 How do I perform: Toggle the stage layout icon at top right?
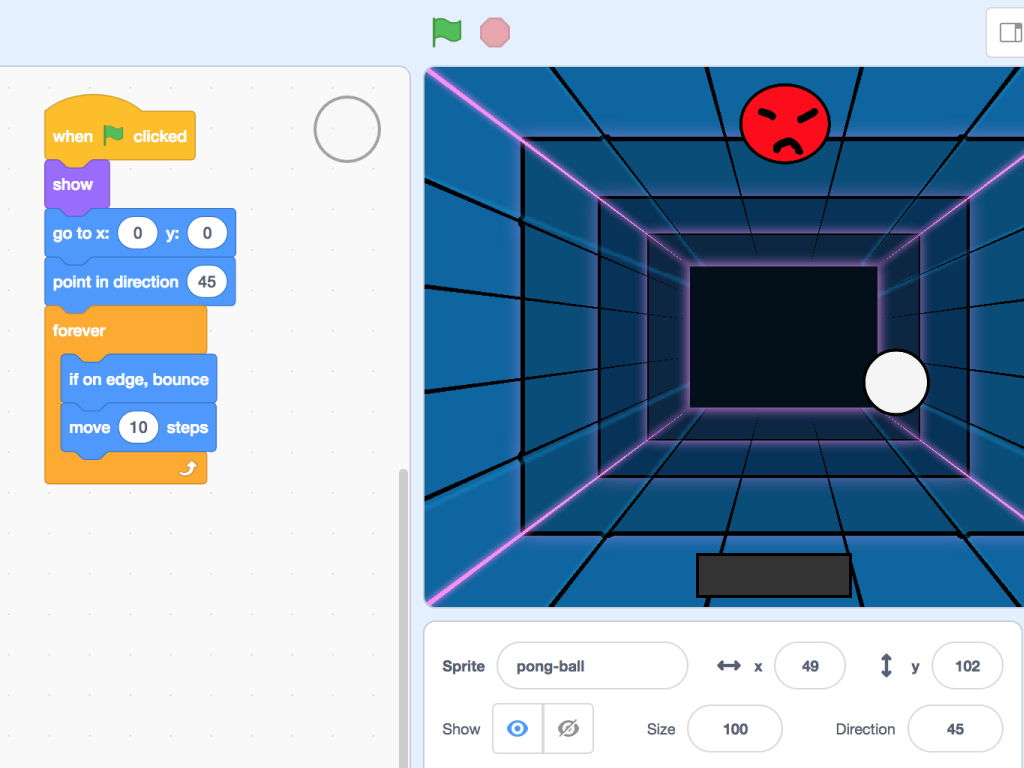pos(1010,32)
